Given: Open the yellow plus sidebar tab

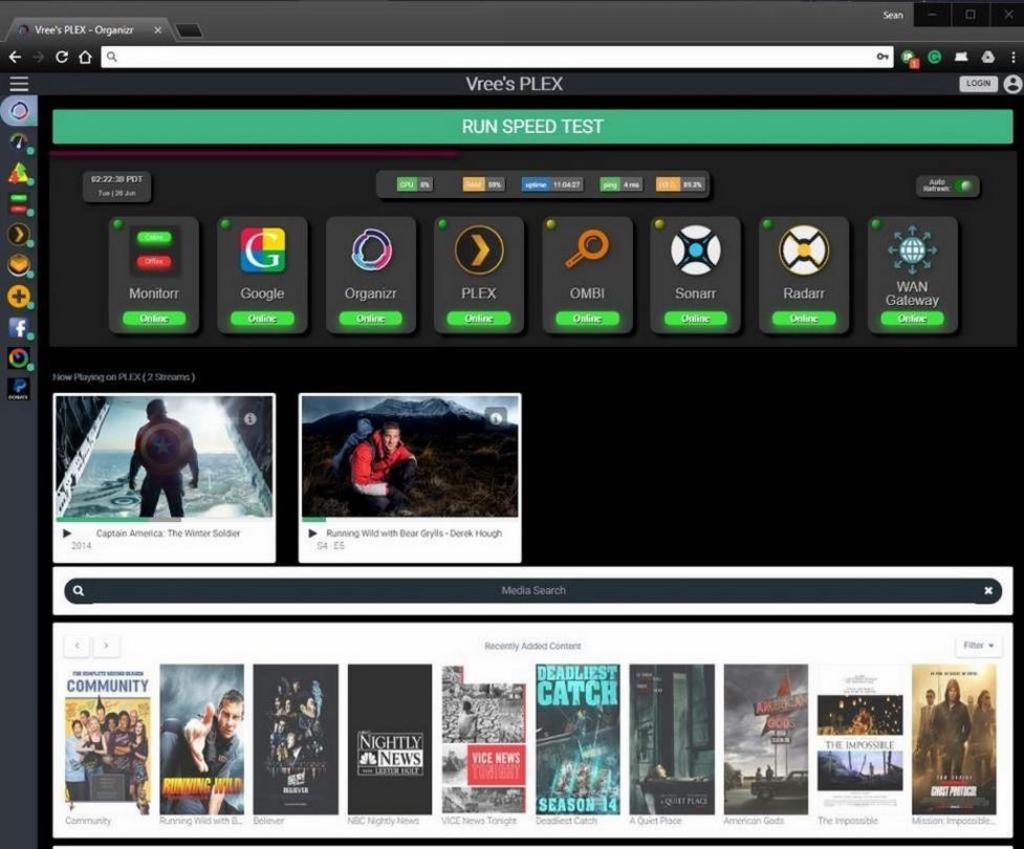Looking at the screenshot, I should pyautogui.click(x=19, y=296).
